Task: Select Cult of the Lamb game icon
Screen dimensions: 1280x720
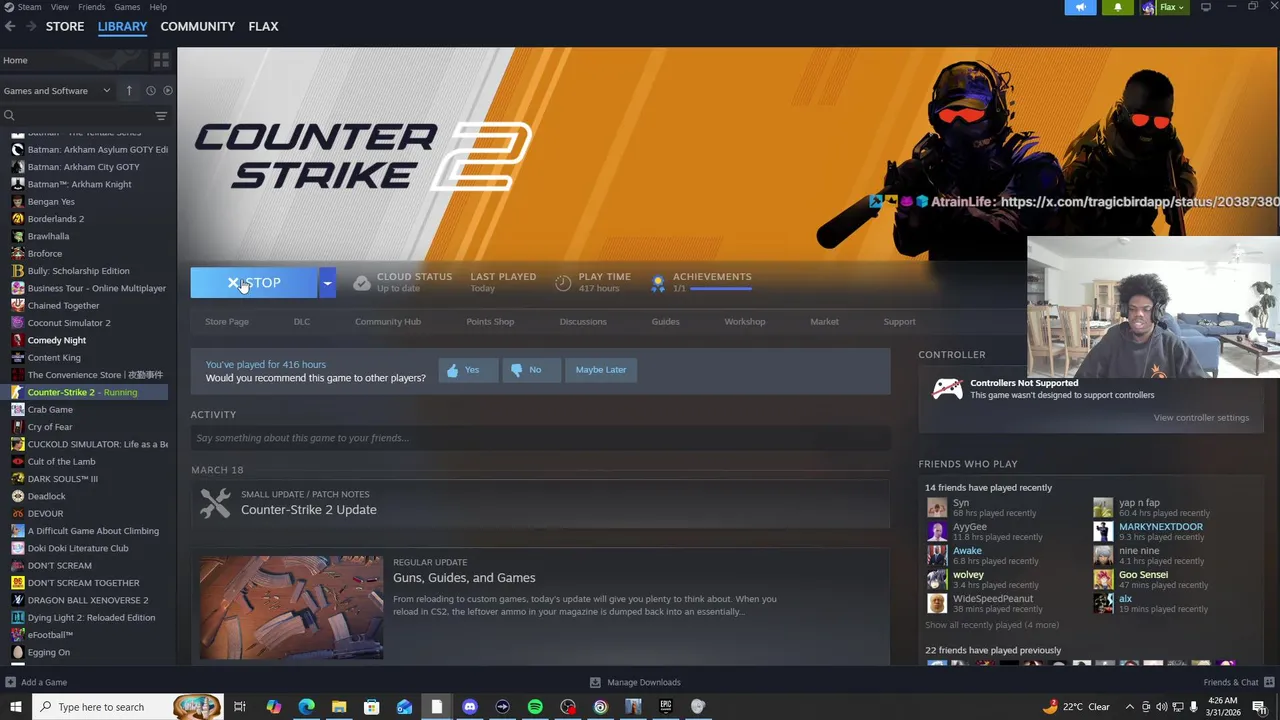Action: pos(17,461)
